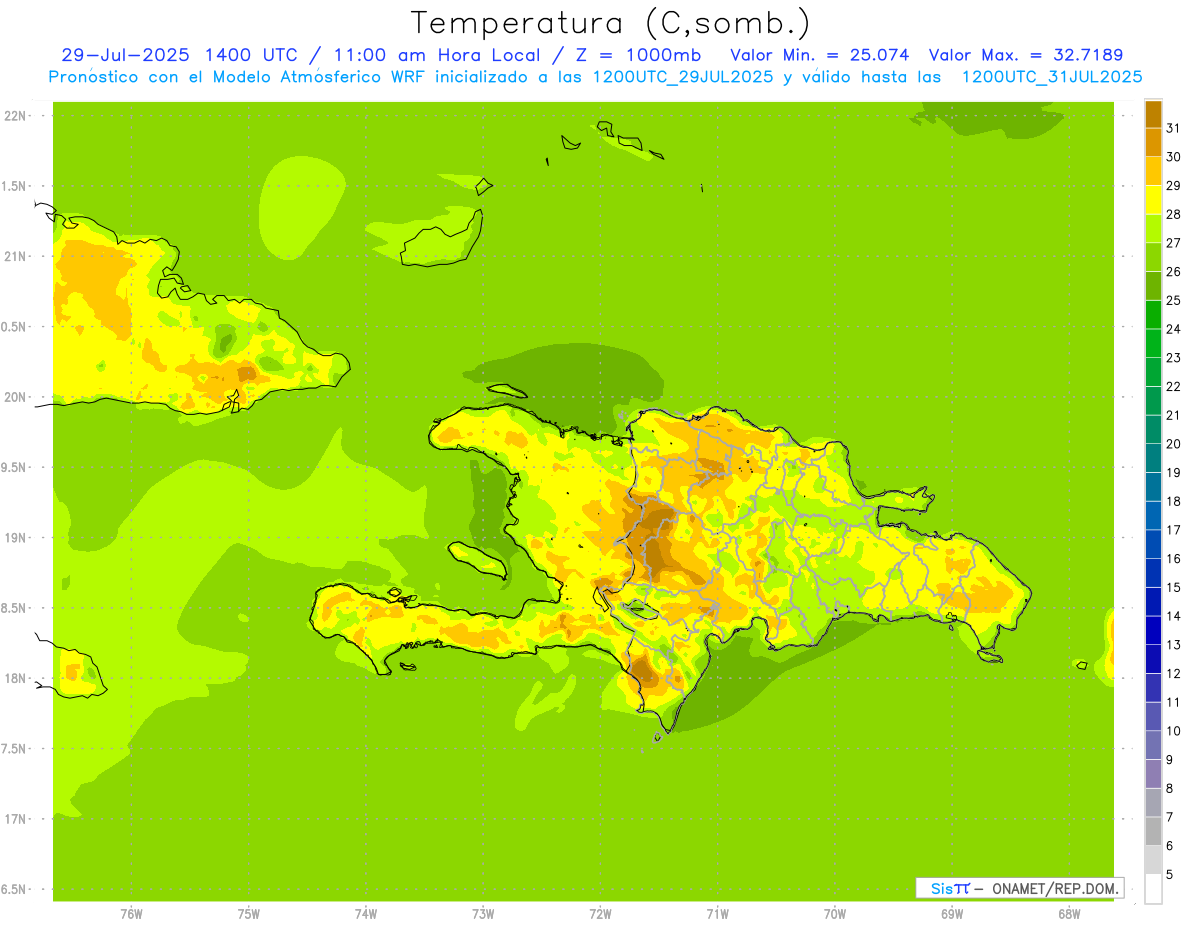Image resolution: width=1200 pixels, height=927 pixels.
Task: Click the longitude axis label "73W"
Action: 483,914
